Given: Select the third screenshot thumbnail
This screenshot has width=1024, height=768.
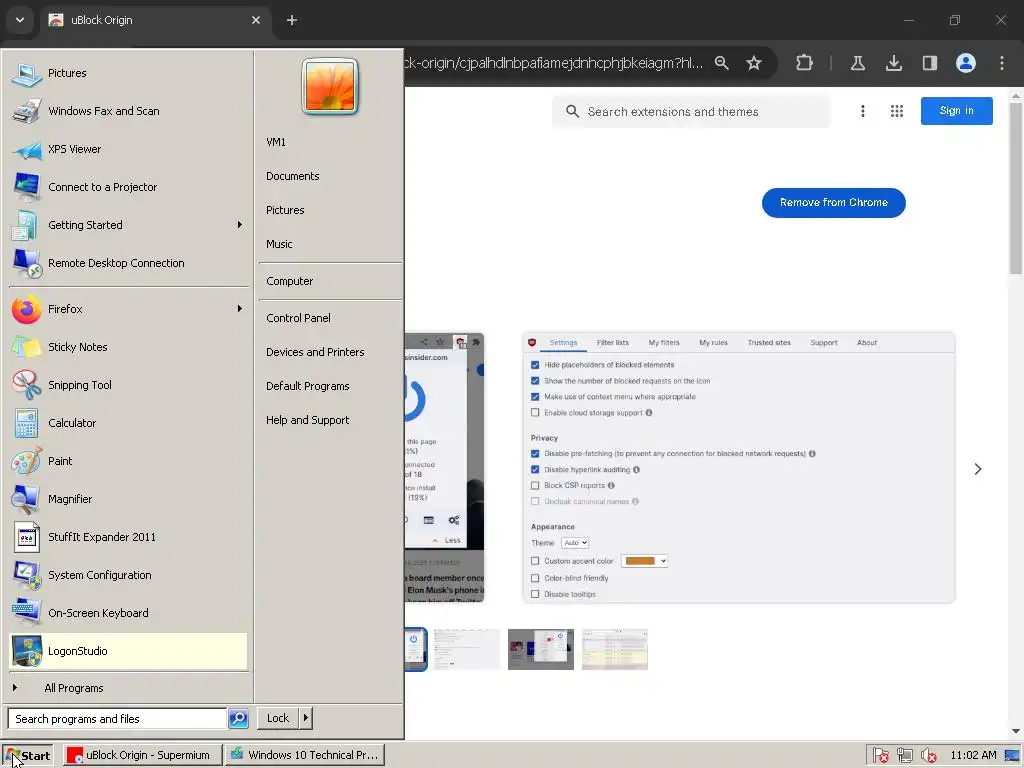Looking at the screenshot, I should click(541, 649).
